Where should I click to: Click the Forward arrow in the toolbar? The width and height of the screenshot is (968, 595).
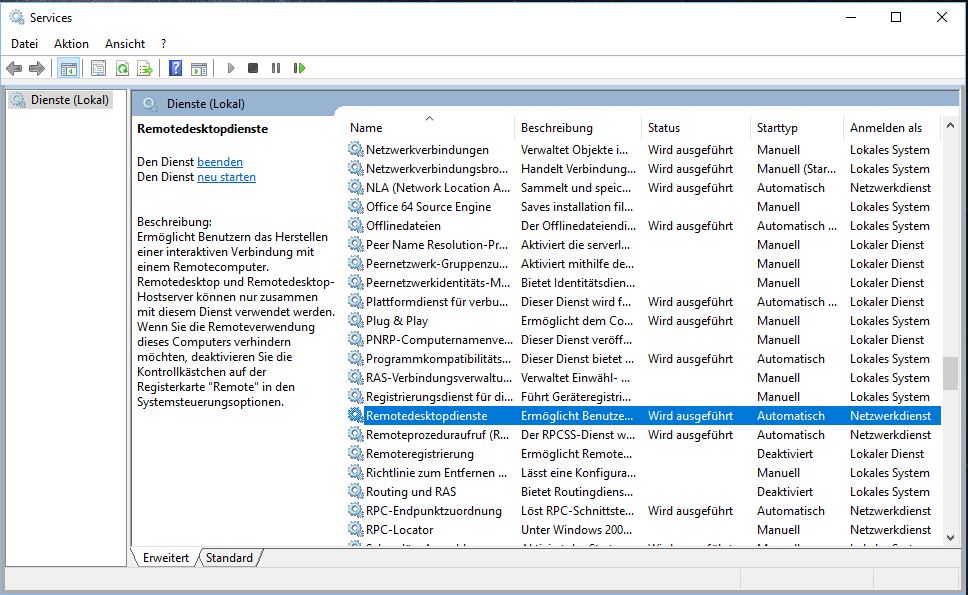tap(37, 68)
